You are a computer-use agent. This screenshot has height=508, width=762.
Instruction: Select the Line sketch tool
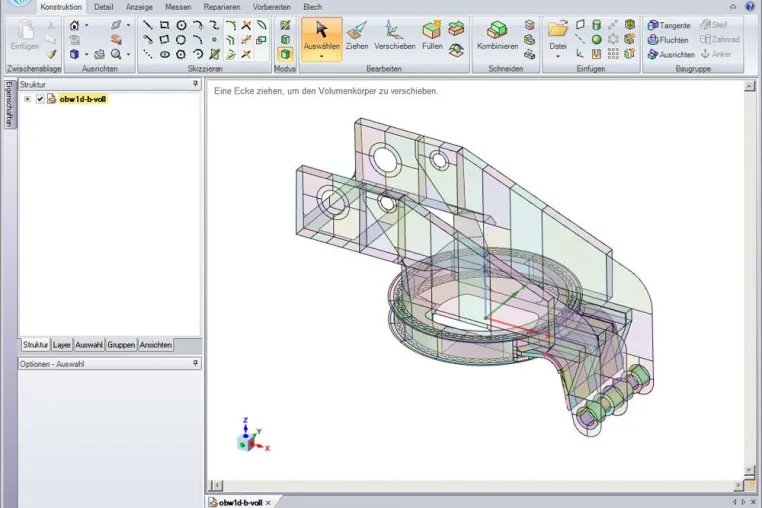click(x=148, y=25)
